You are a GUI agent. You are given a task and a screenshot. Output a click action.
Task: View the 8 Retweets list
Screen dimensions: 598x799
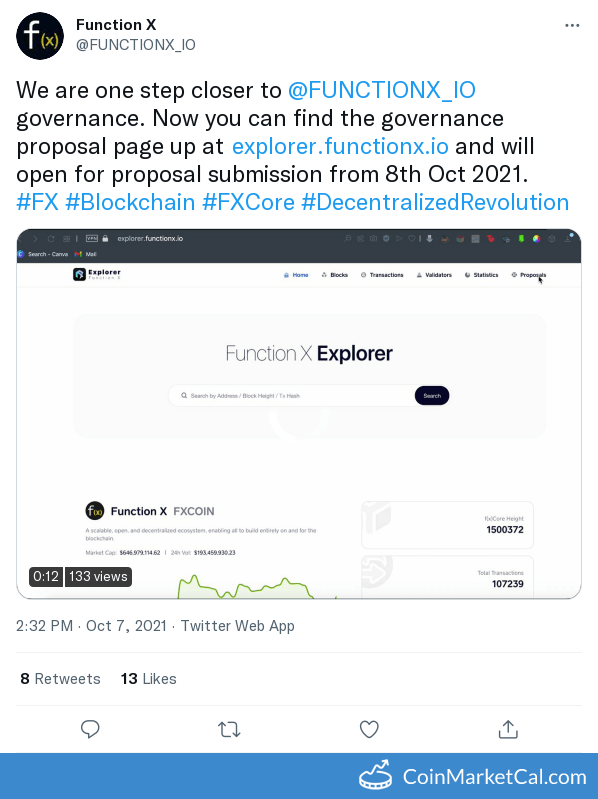(x=60, y=679)
